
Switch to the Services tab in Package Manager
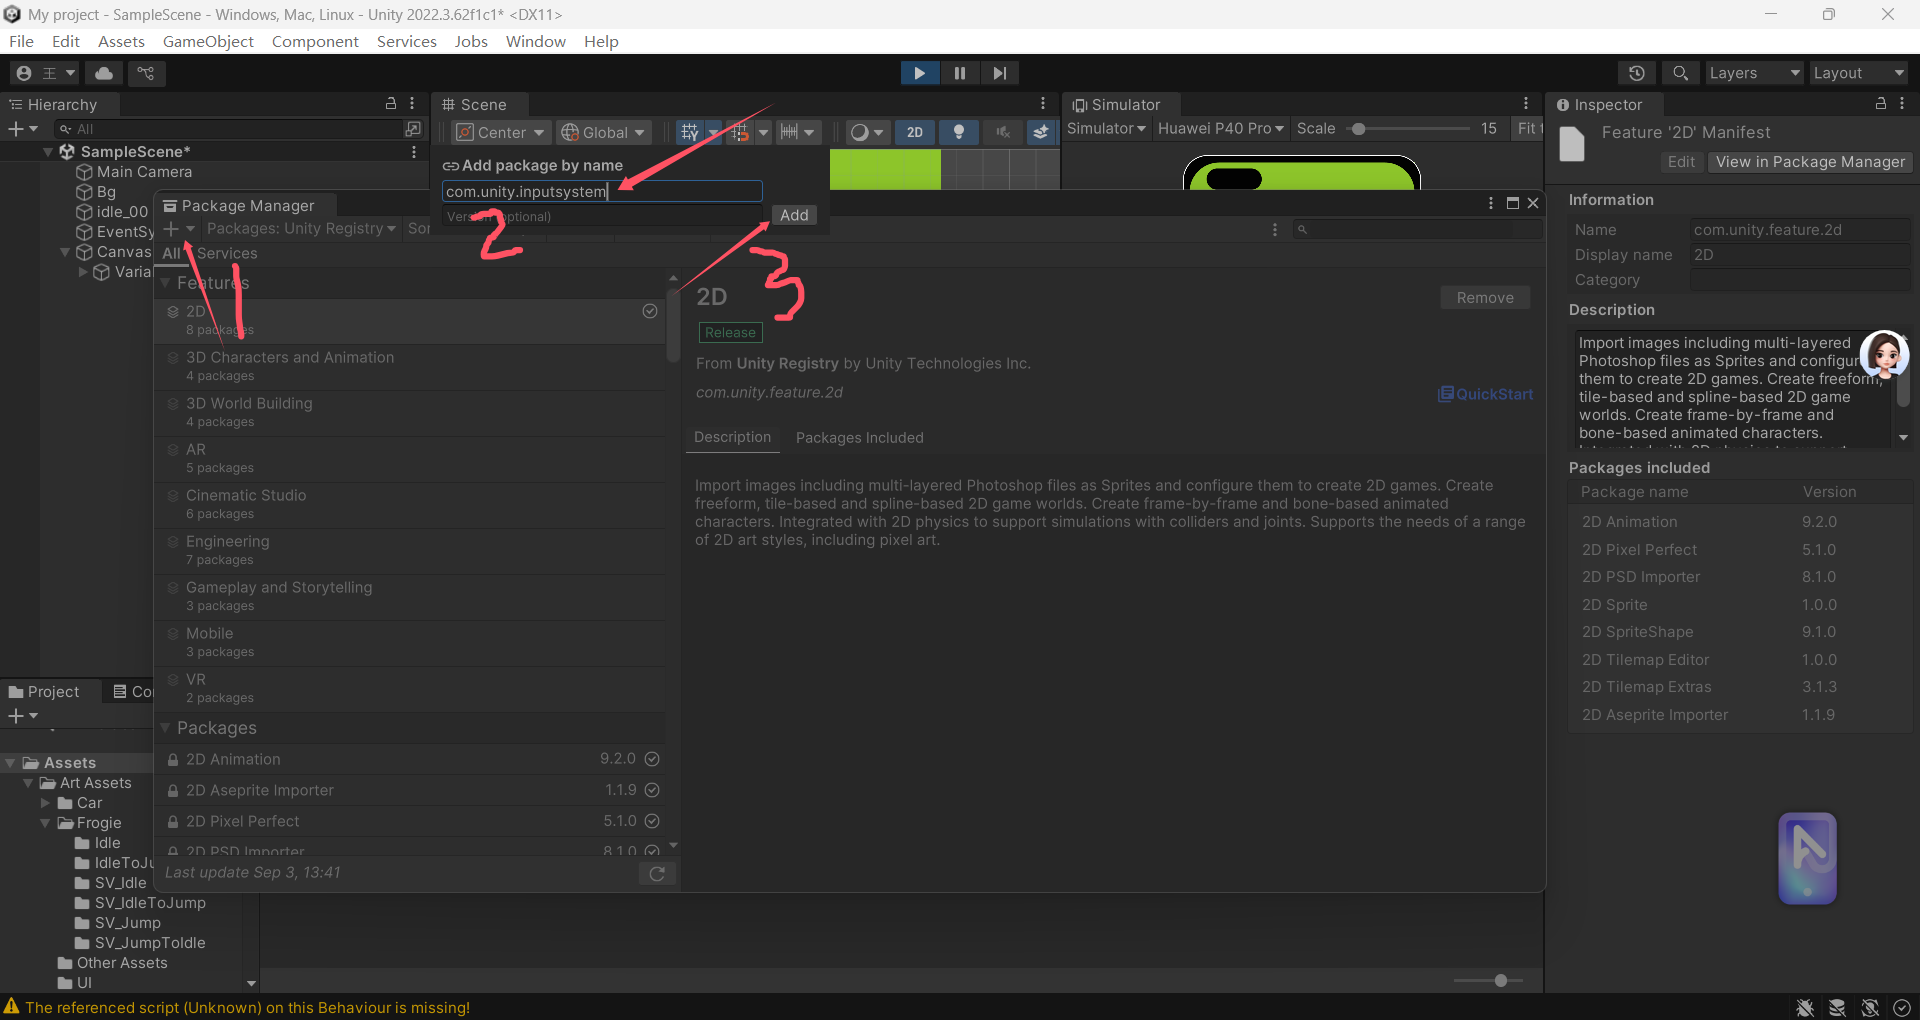pyautogui.click(x=227, y=253)
